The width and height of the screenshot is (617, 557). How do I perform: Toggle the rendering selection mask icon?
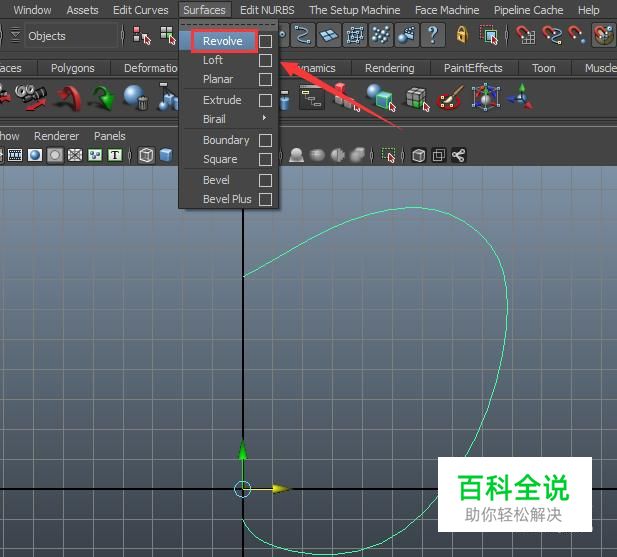tap(407, 35)
